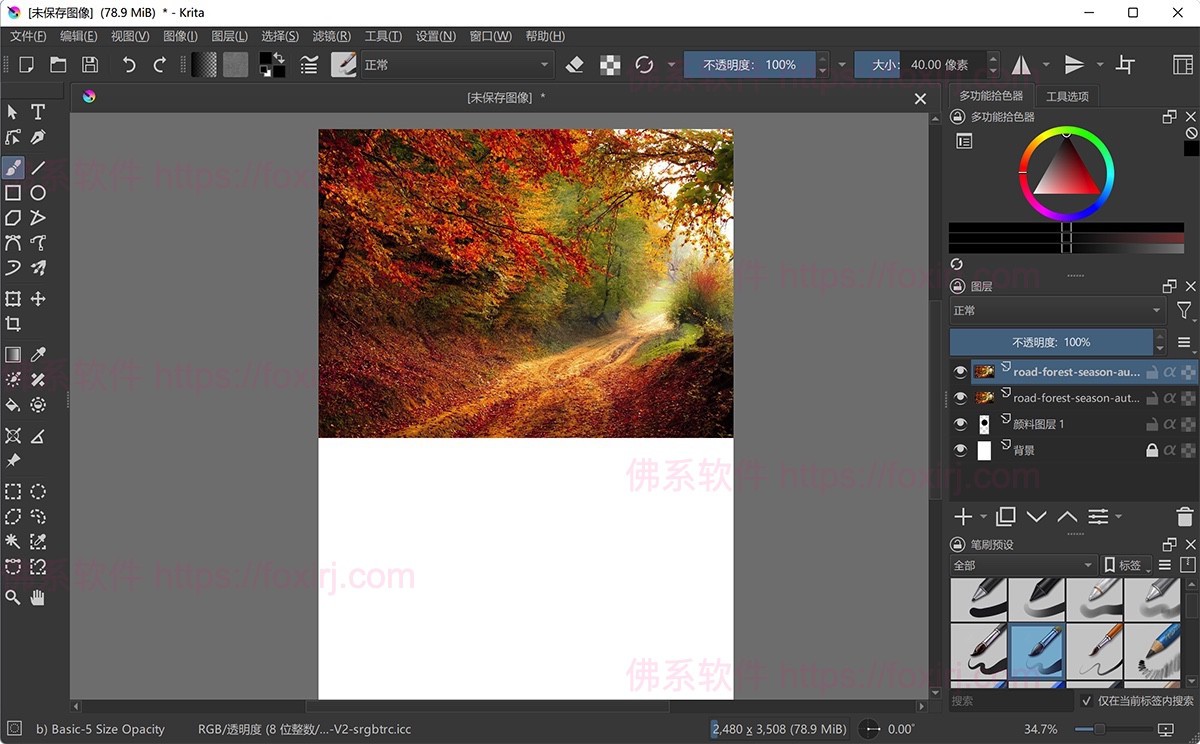Select the Rectangular Selection tool

click(13, 491)
